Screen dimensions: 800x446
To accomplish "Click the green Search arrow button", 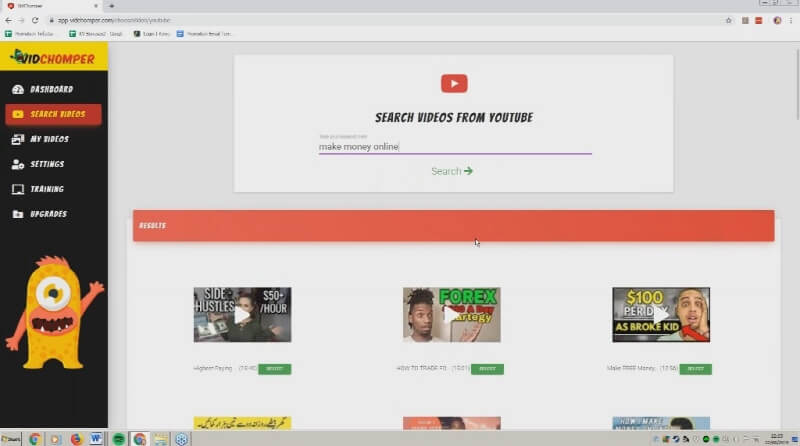I will [x=452, y=171].
